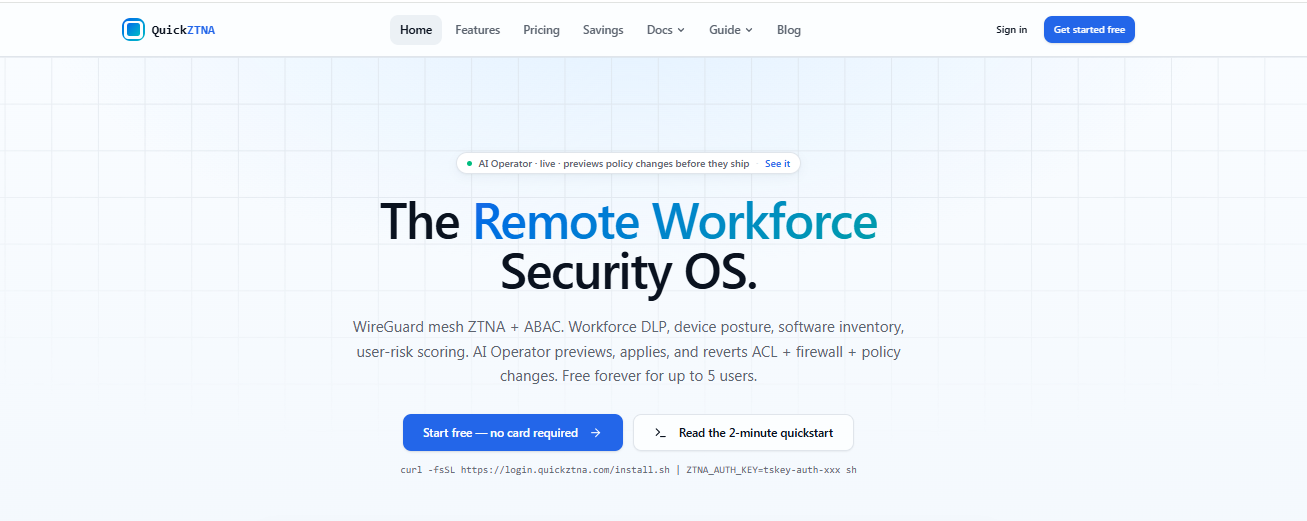Open the Features page
The image size is (1307, 521).
point(478,30)
